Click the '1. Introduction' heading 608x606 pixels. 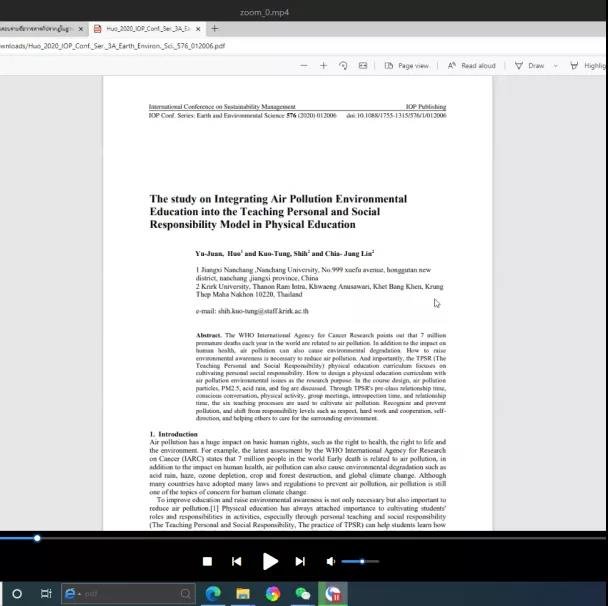pos(174,434)
